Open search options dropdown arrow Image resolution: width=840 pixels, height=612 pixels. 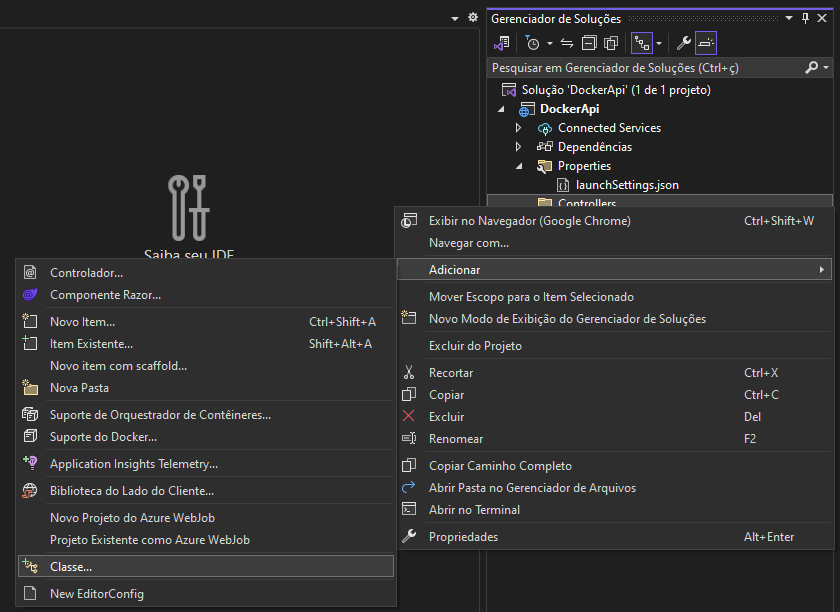point(826,68)
